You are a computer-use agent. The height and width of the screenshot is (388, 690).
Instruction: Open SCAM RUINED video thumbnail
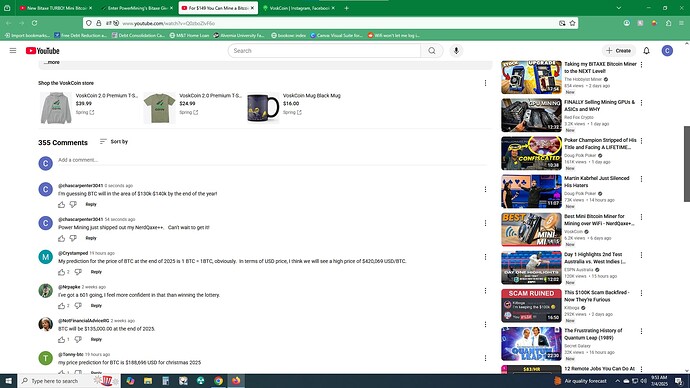click(531, 306)
